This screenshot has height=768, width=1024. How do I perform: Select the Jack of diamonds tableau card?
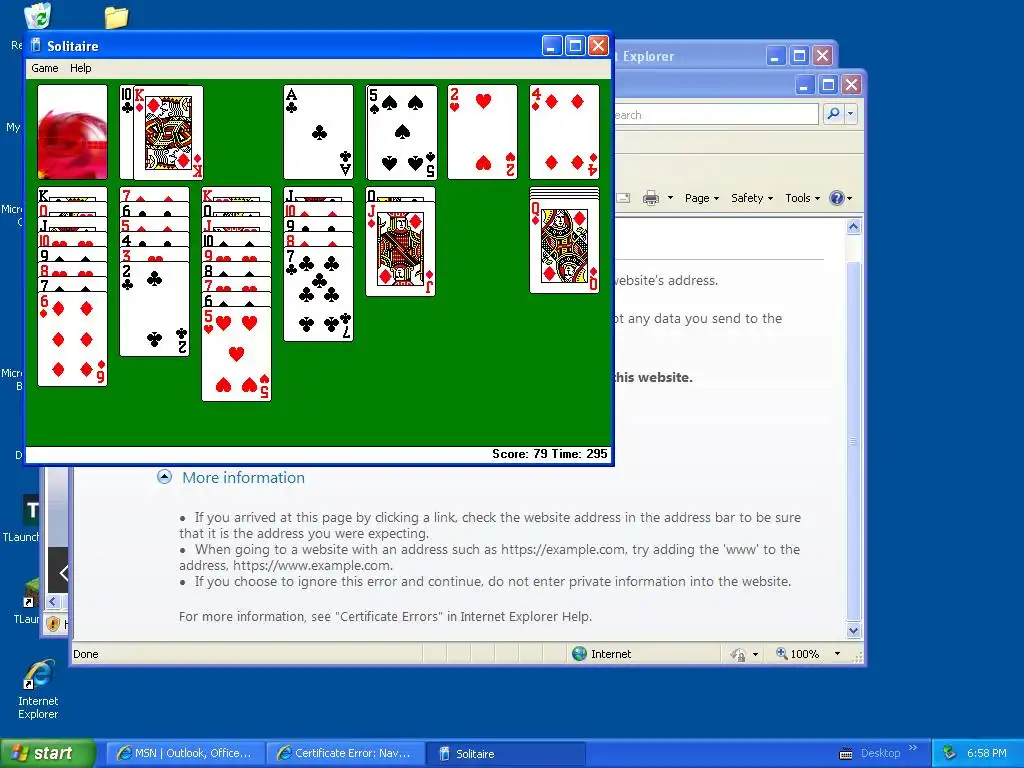click(401, 249)
